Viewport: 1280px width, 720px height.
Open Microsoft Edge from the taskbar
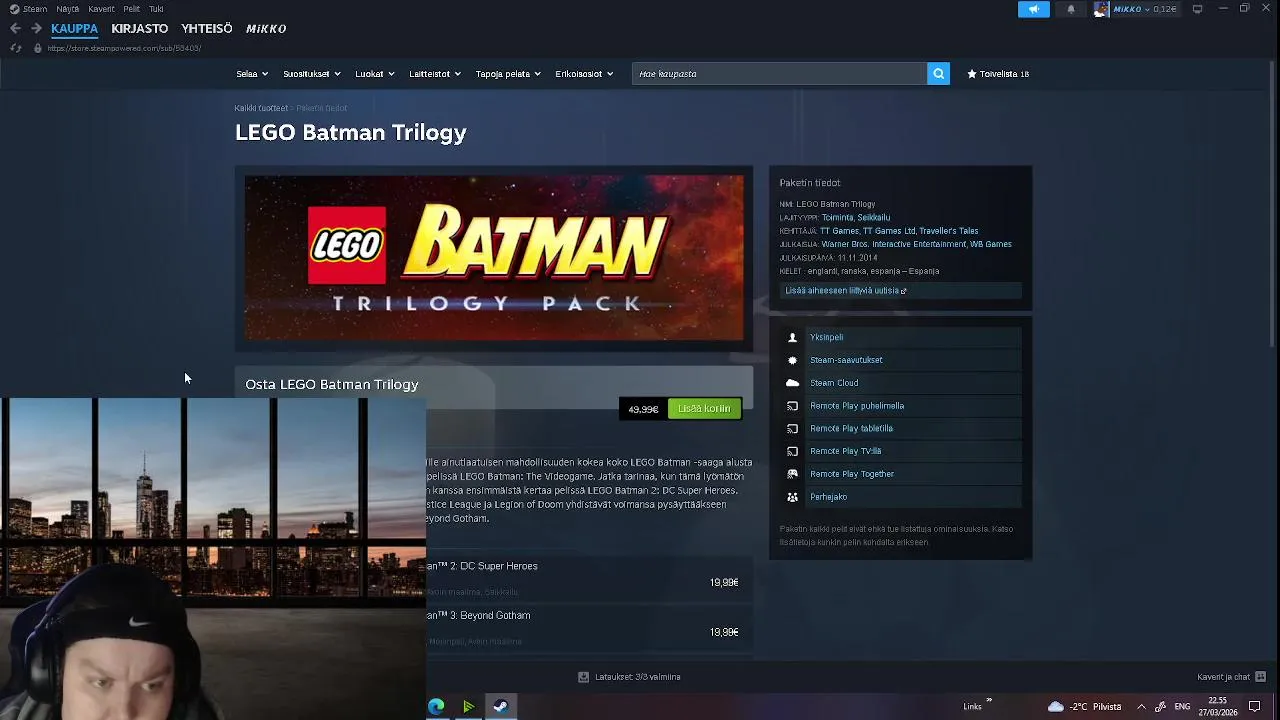click(436, 707)
